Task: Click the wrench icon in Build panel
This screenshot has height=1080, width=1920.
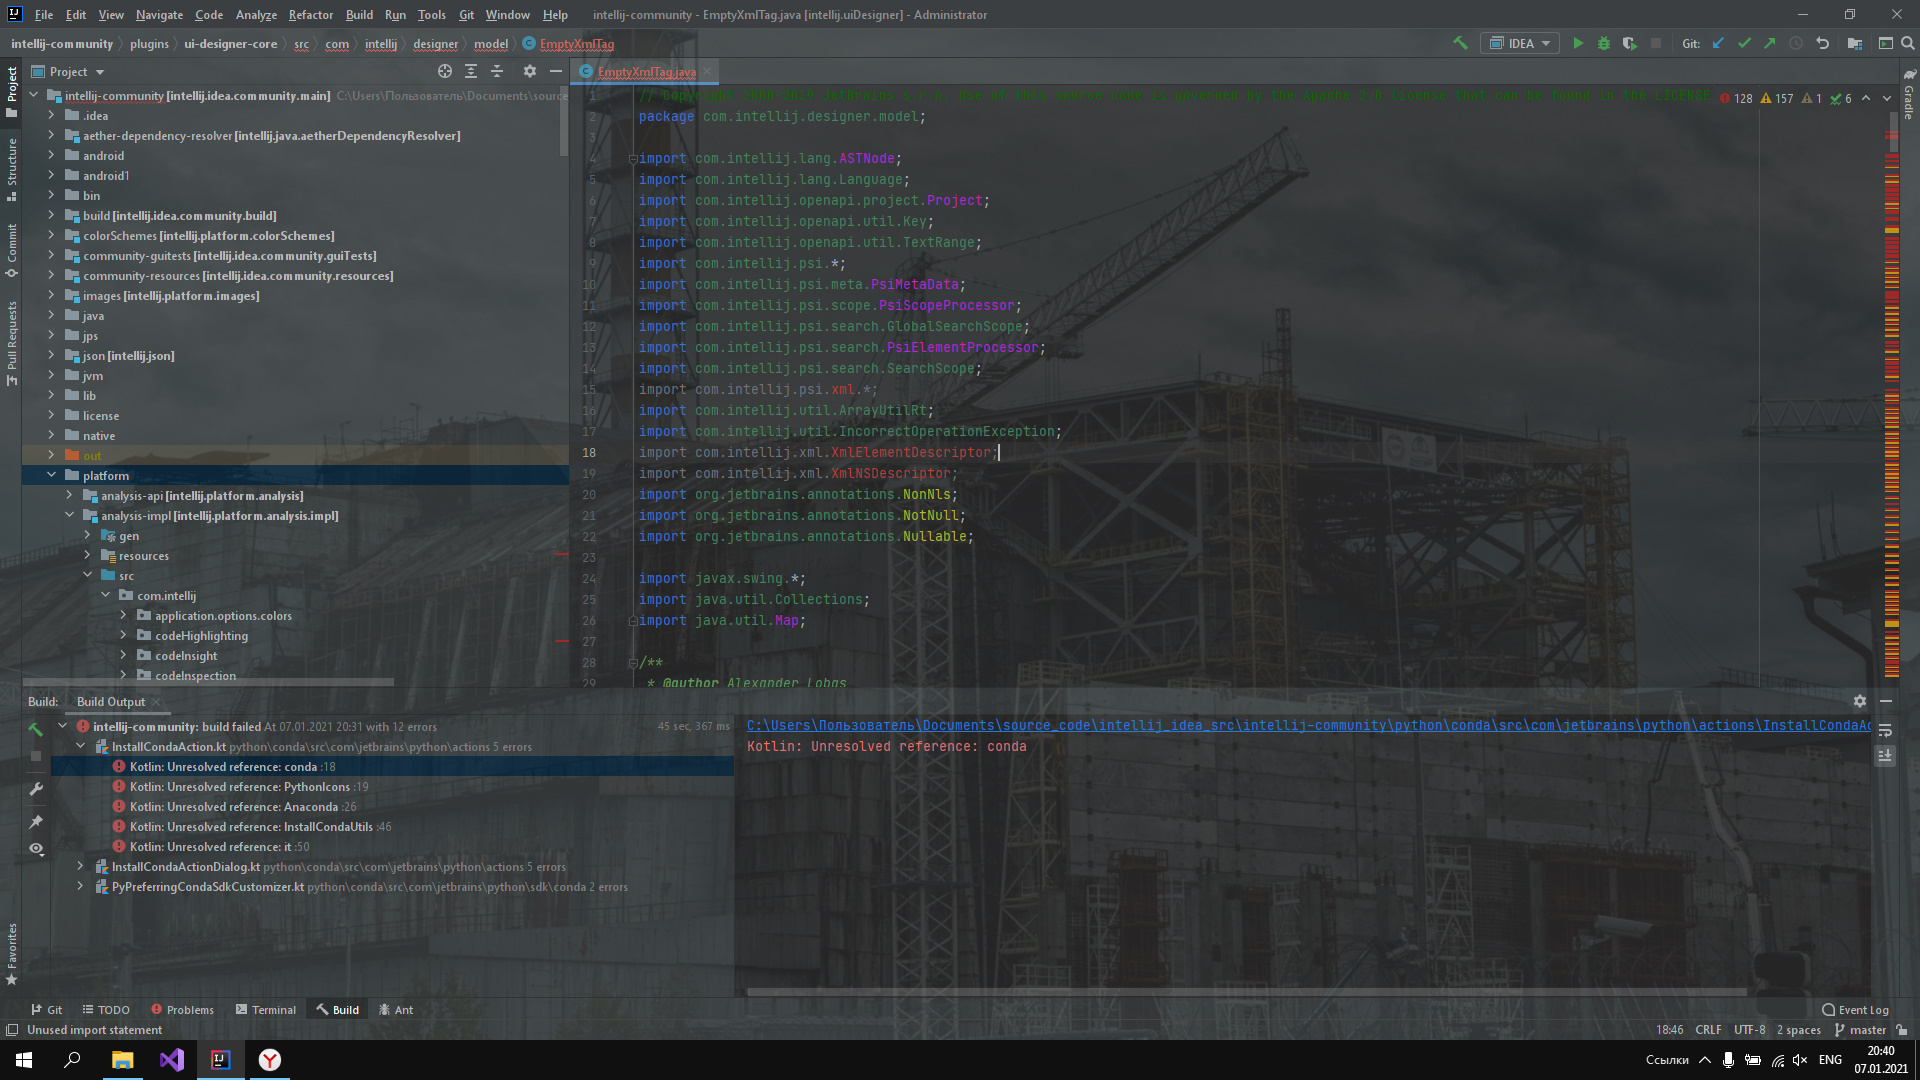Action: click(x=36, y=789)
